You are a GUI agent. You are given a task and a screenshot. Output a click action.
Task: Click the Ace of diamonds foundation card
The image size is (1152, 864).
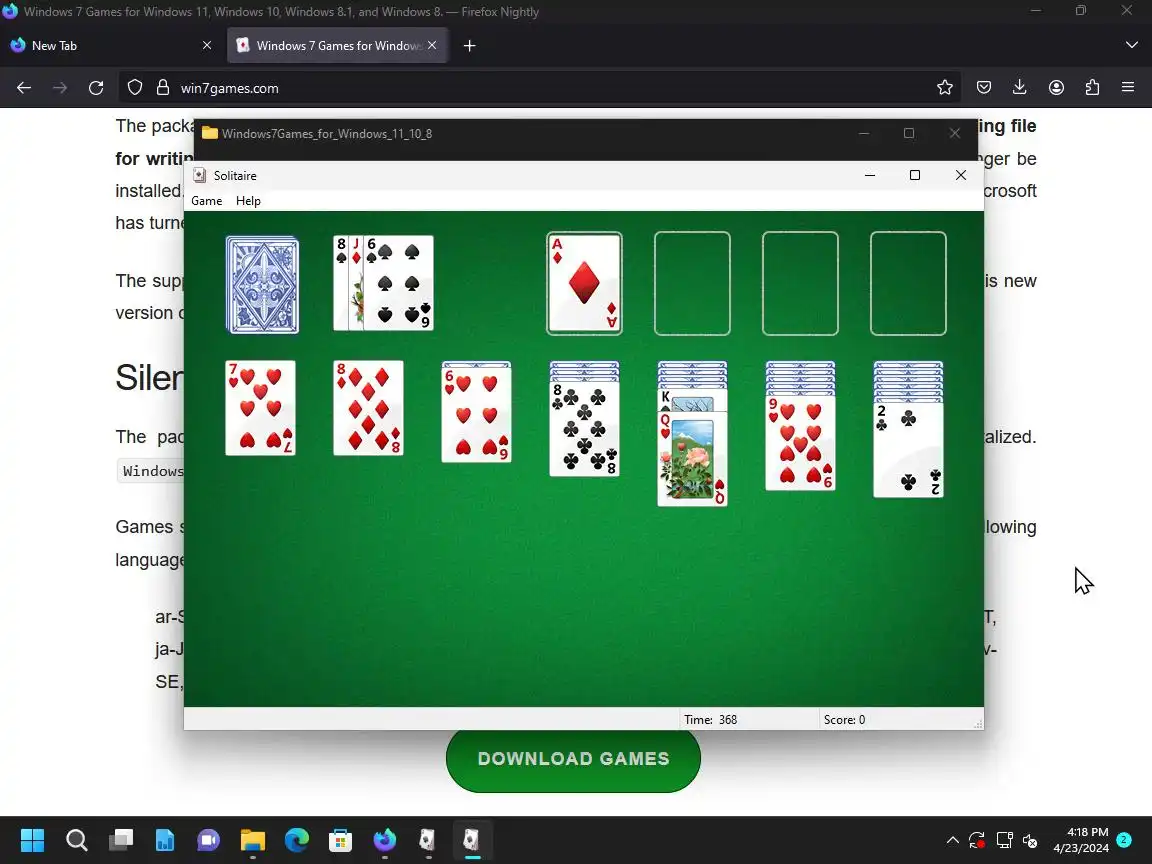[x=584, y=284]
